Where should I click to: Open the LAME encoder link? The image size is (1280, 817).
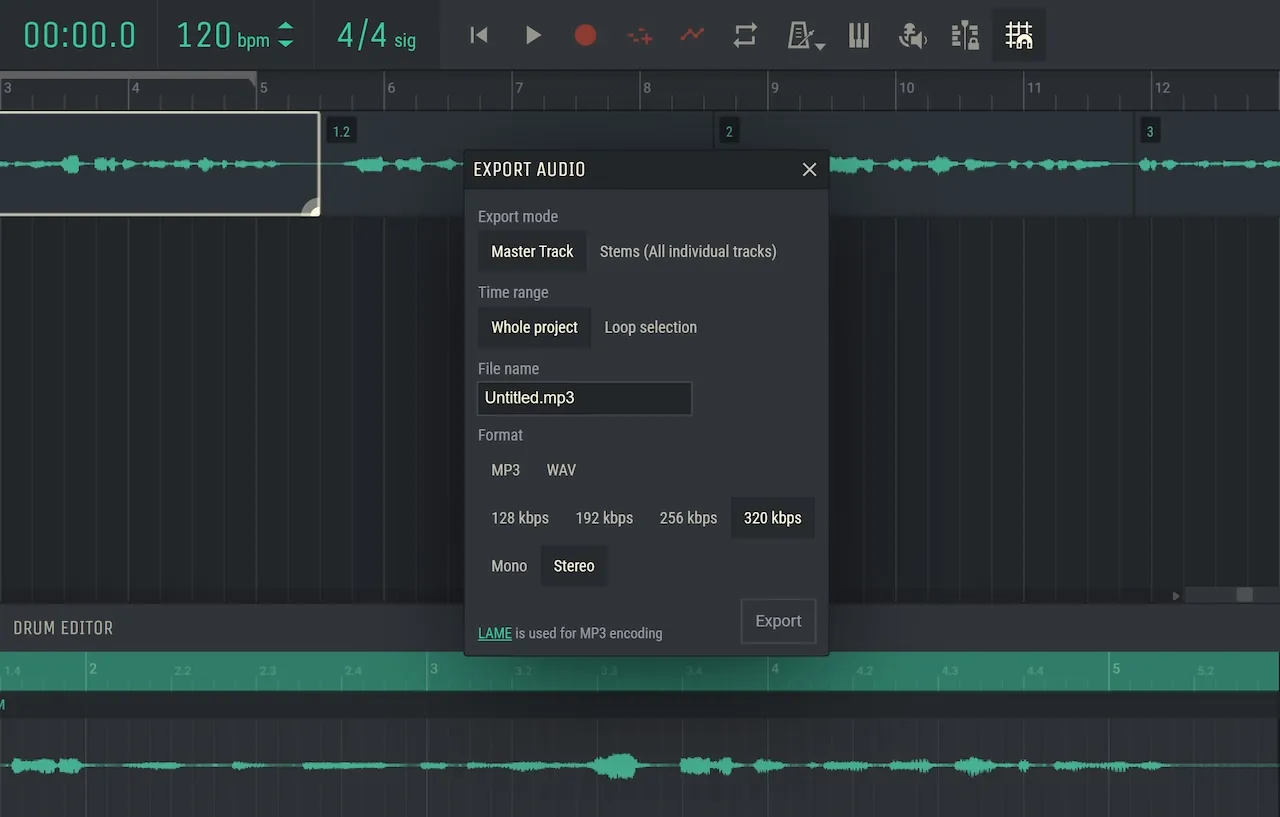click(494, 633)
